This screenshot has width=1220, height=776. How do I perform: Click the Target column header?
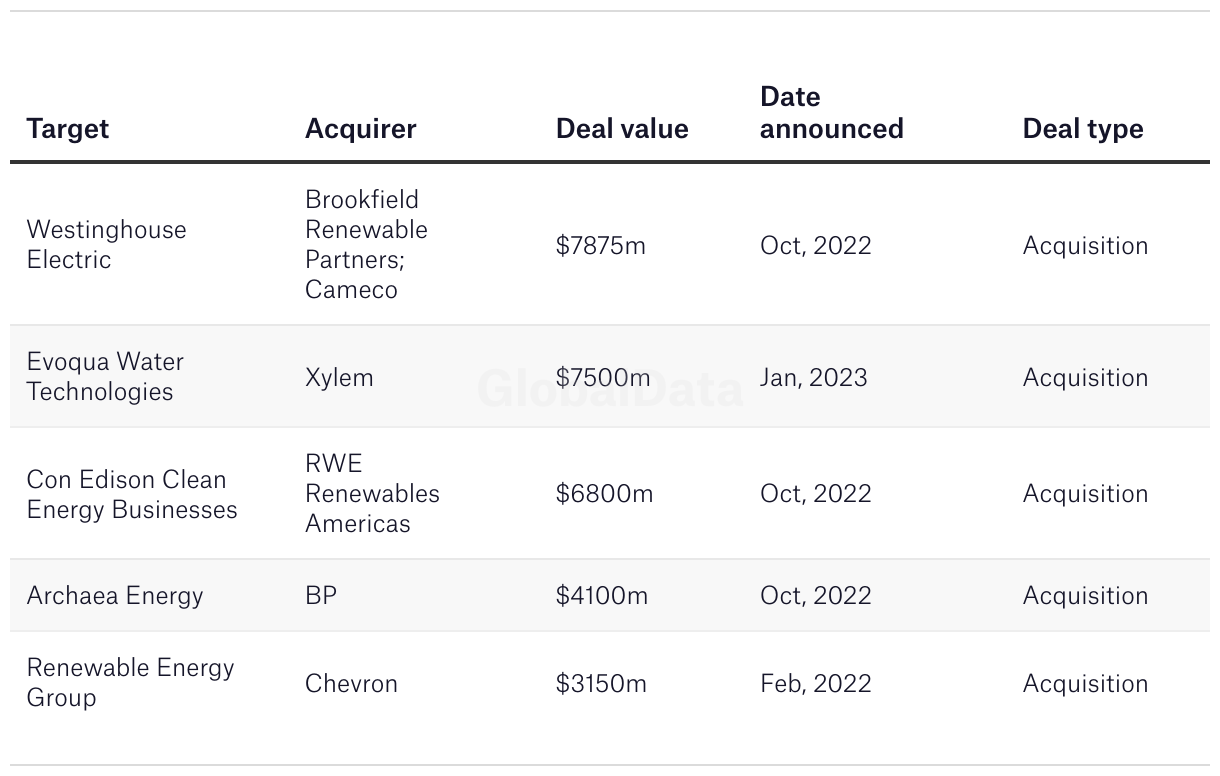pyautogui.click(x=68, y=129)
